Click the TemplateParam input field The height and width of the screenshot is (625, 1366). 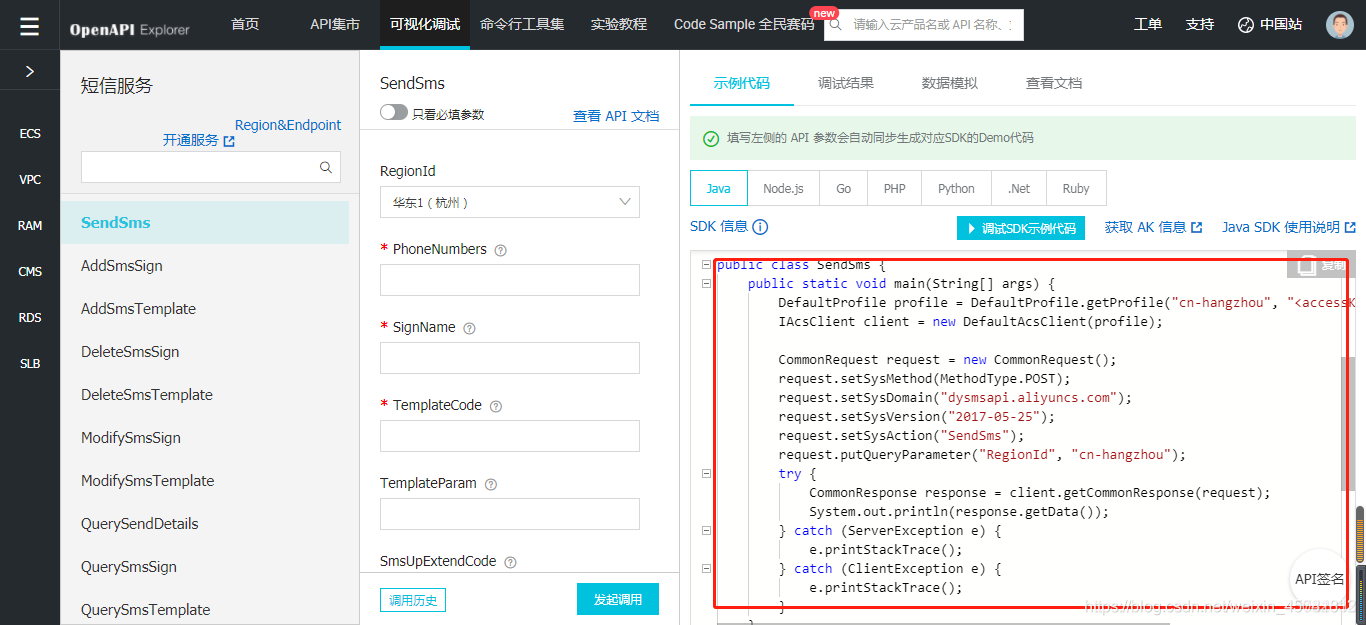point(510,514)
